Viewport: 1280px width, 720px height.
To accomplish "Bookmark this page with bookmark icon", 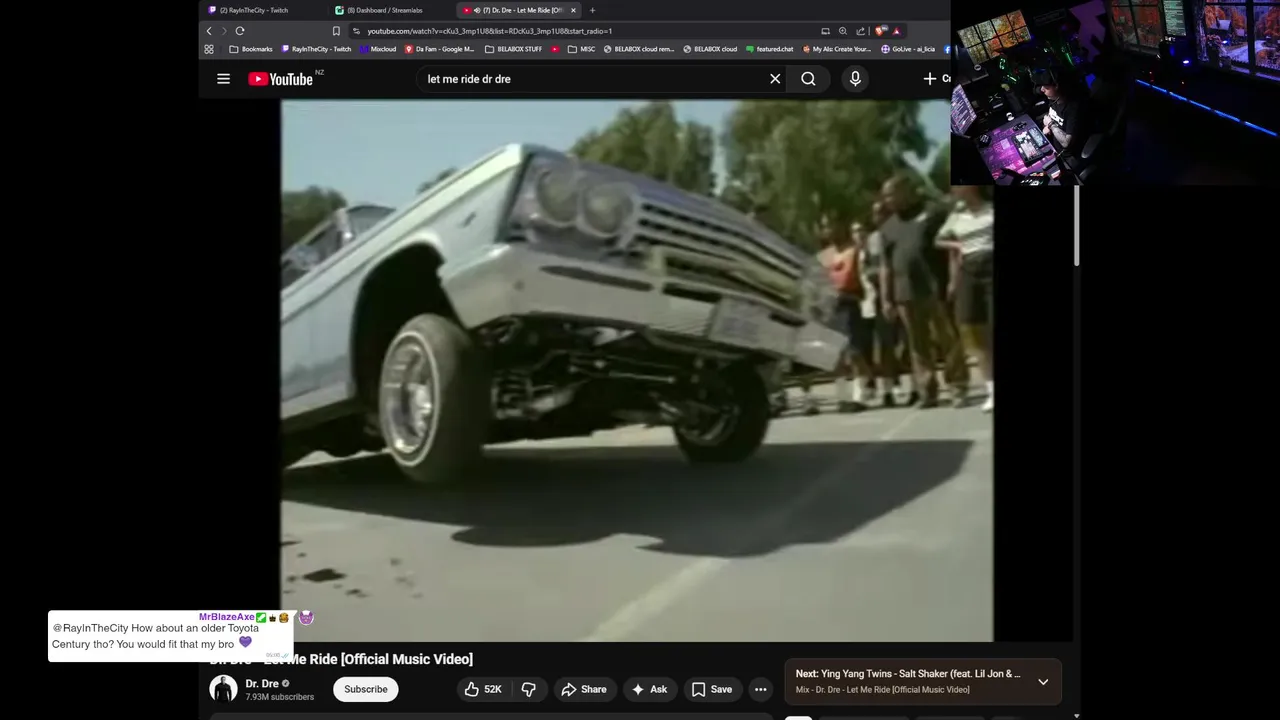I will point(336,31).
